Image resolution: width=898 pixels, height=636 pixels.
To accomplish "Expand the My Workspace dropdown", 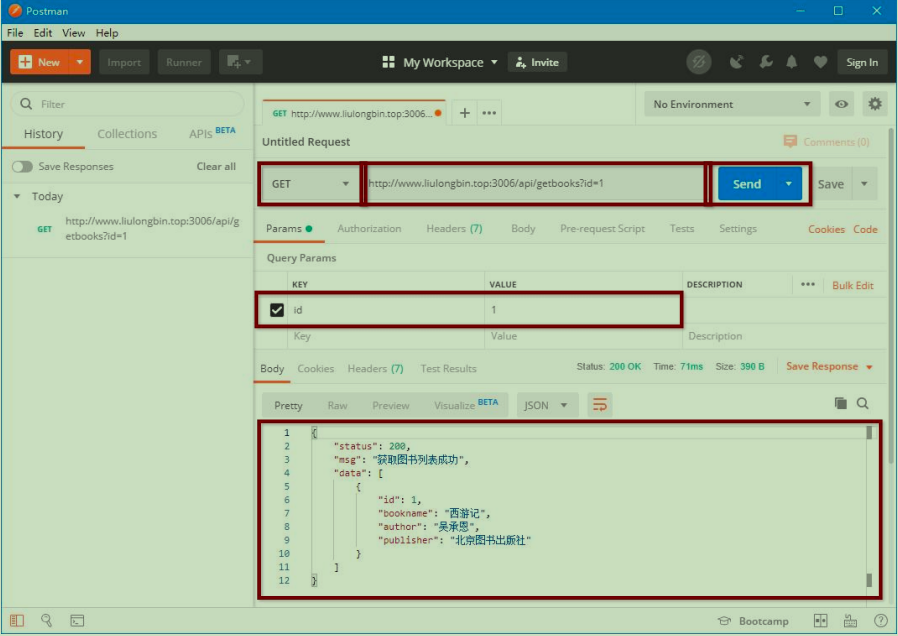I will (494, 62).
